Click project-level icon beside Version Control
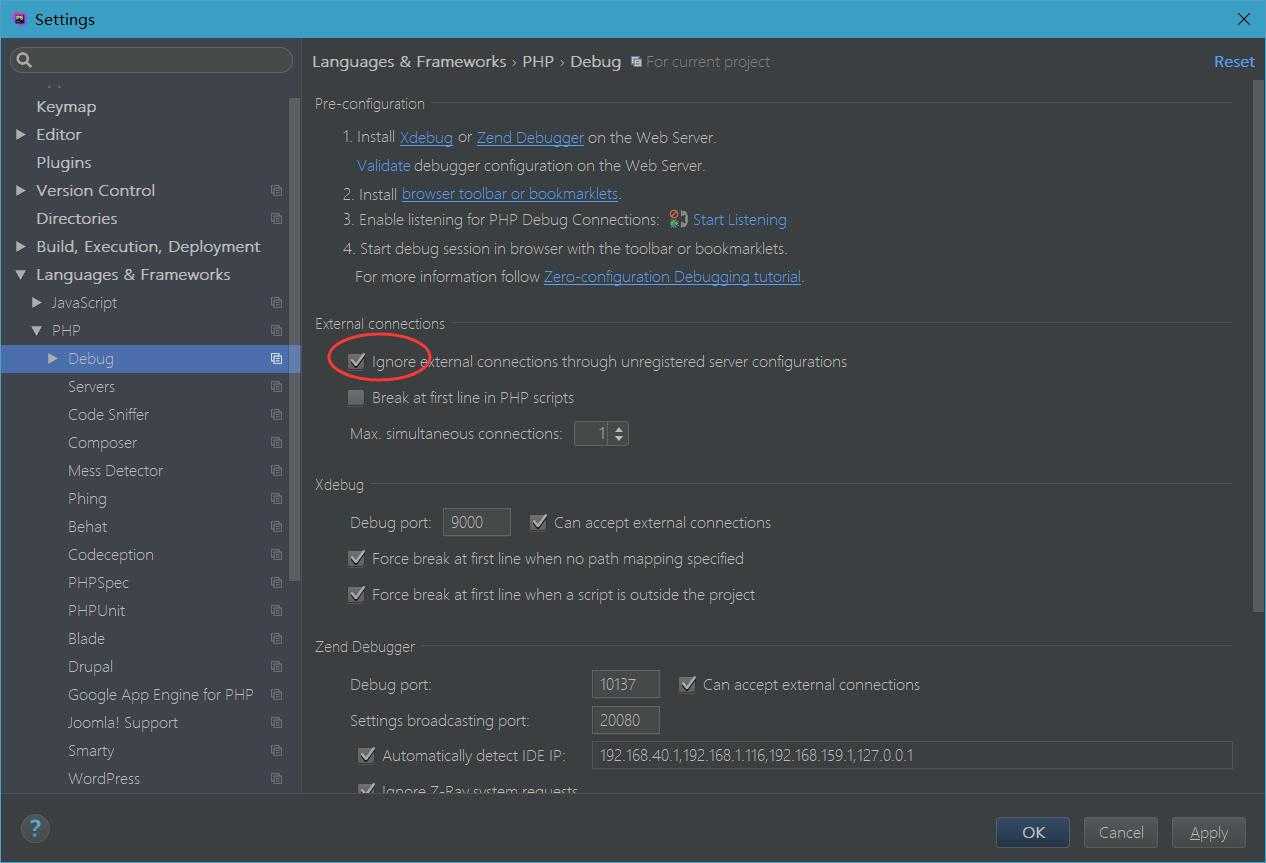Screen dimensions: 1266x863 point(276,190)
